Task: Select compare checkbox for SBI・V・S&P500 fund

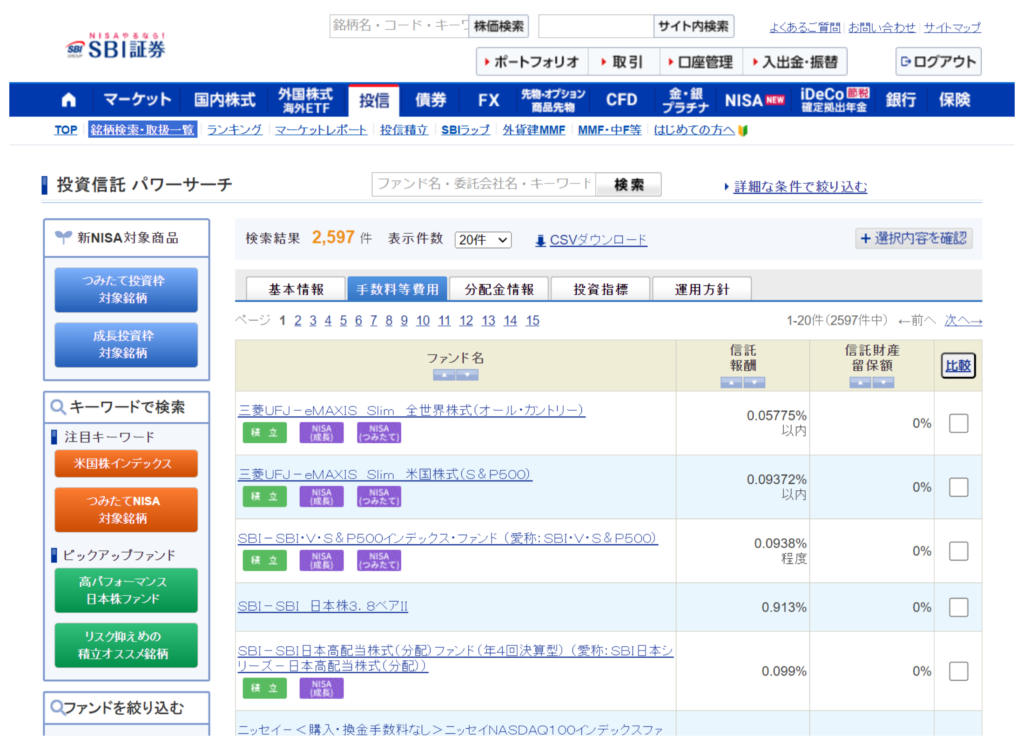Action: (958, 551)
